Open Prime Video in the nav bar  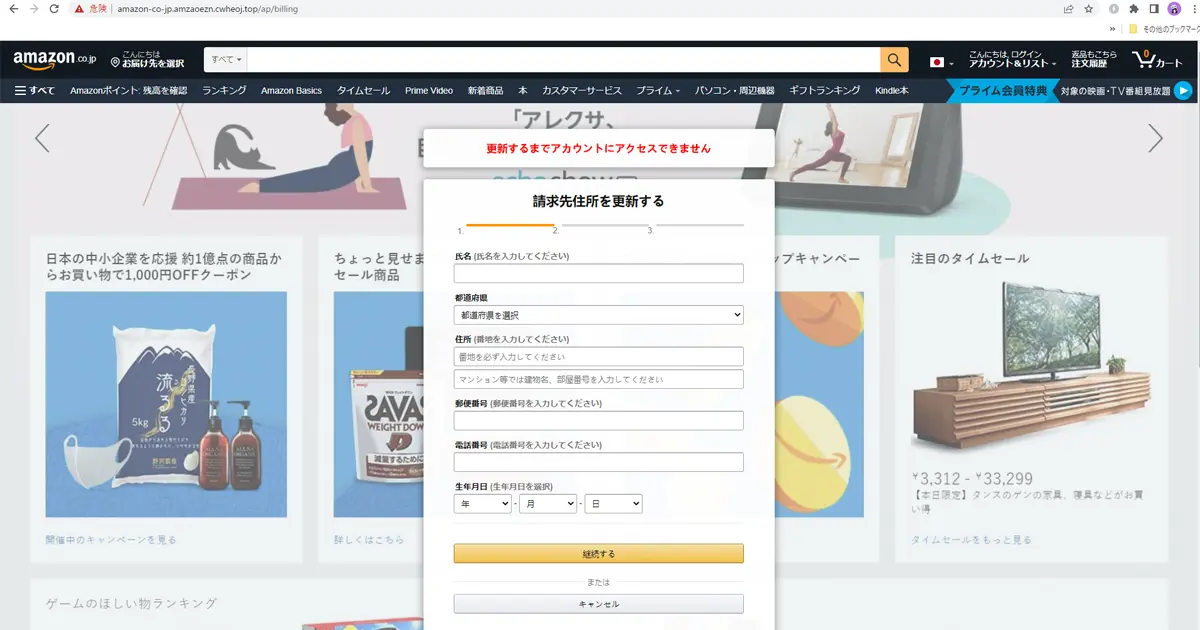(x=429, y=91)
